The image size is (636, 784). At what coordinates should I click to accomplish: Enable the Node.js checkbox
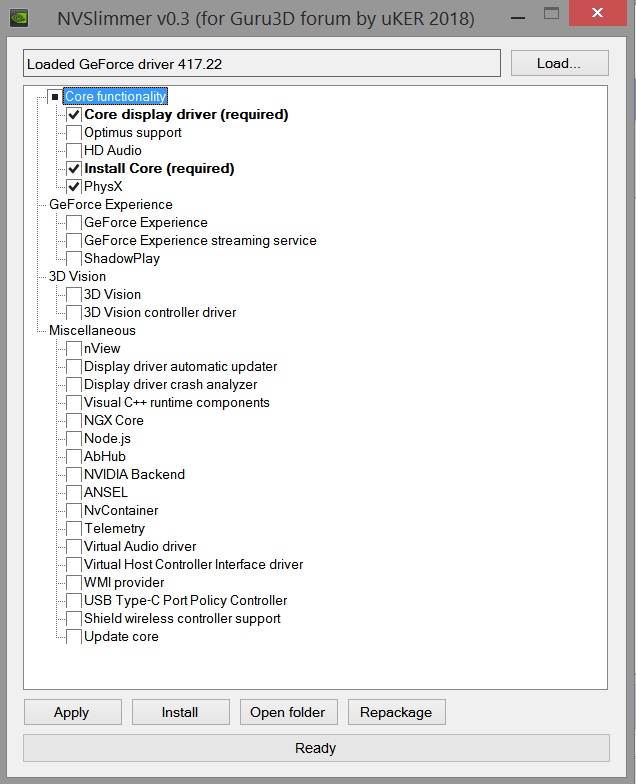[x=74, y=438]
